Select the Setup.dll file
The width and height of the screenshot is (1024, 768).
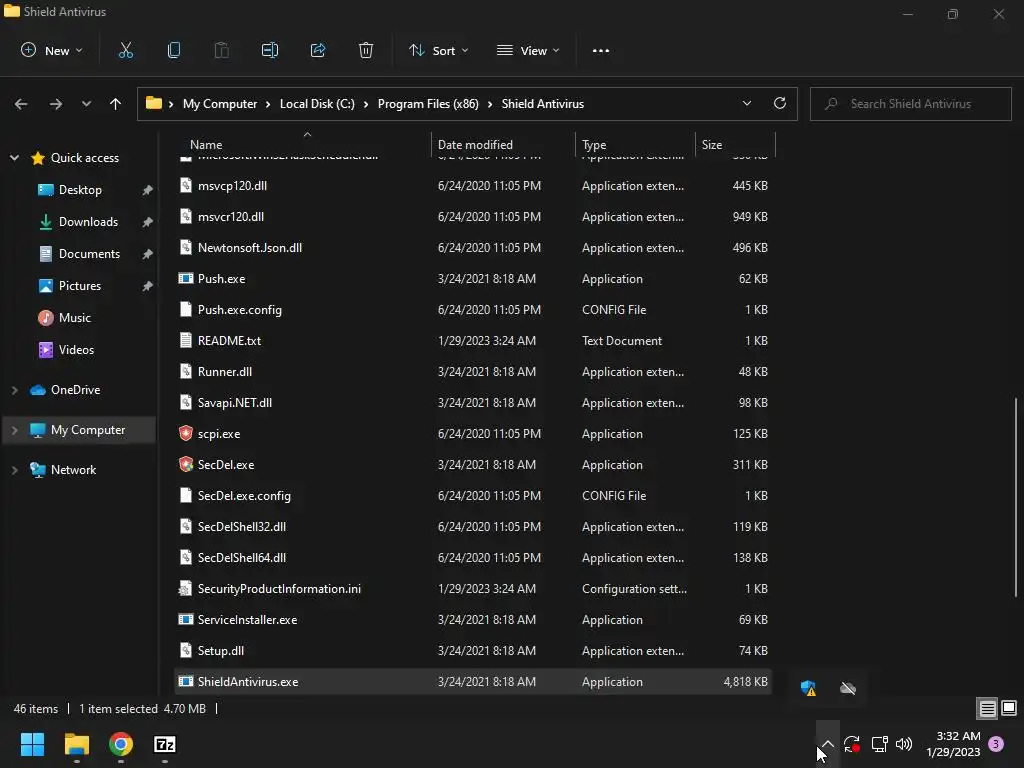221,650
